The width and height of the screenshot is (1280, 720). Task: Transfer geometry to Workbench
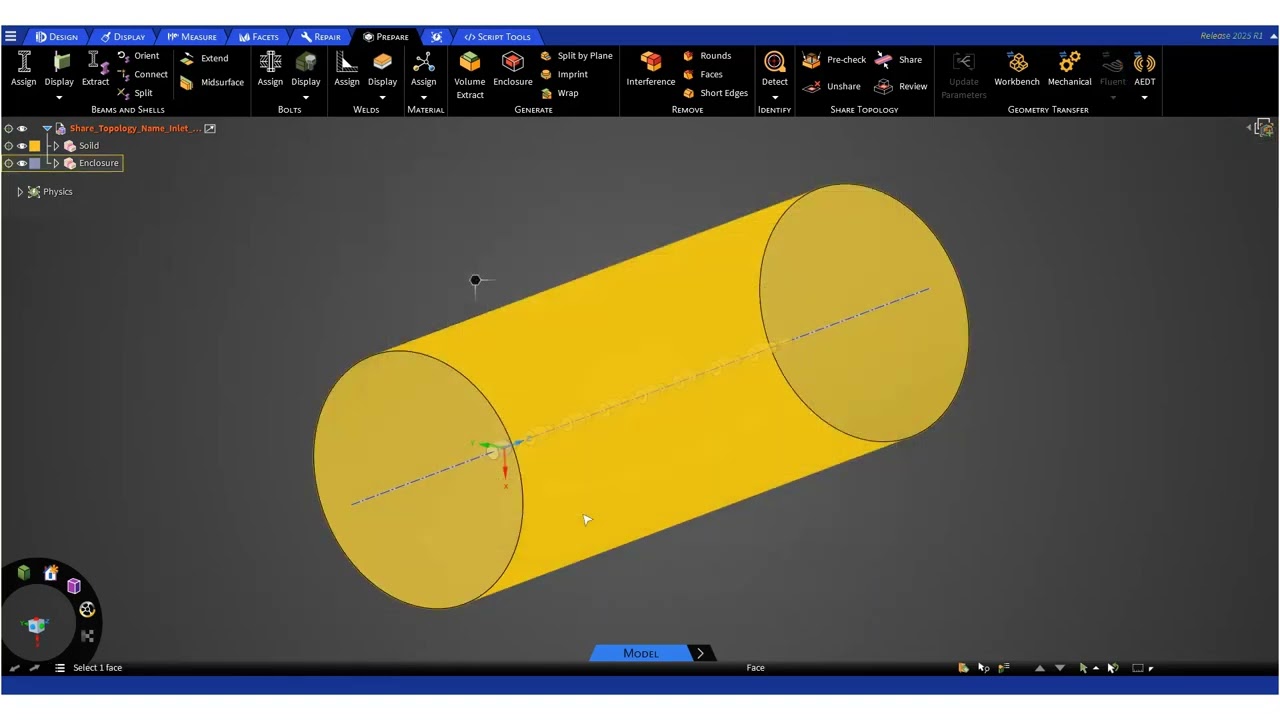click(x=1017, y=69)
